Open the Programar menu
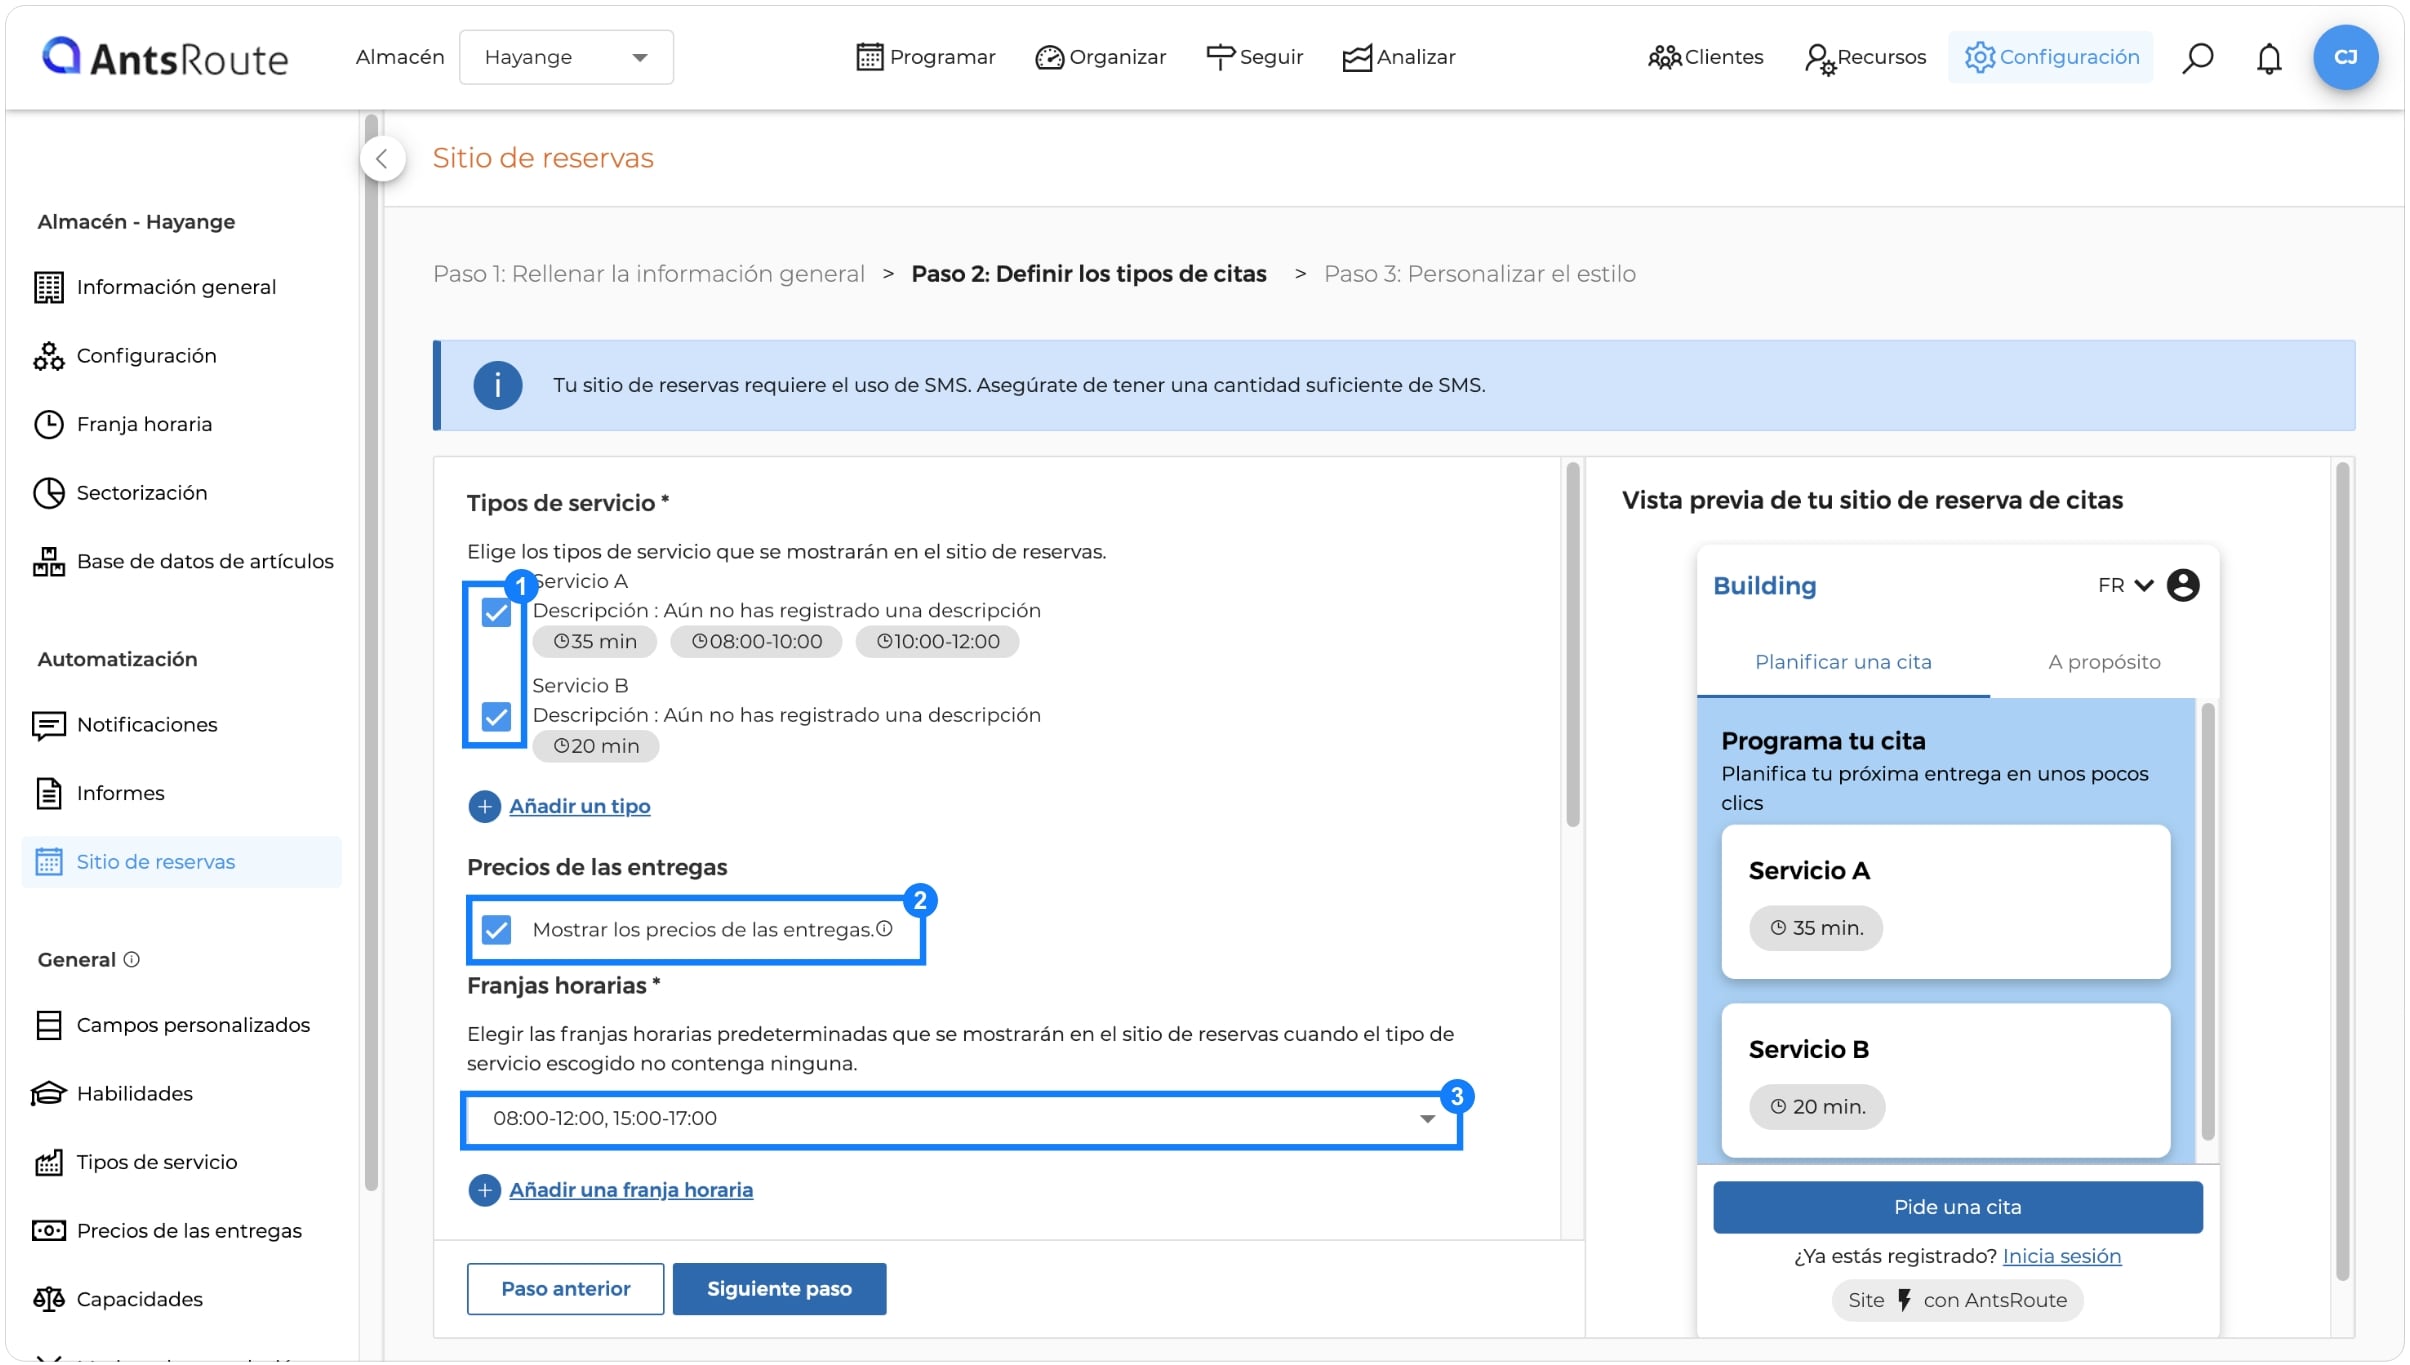The height and width of the screenshot is (1365, 2410). (x=925, y=57)
